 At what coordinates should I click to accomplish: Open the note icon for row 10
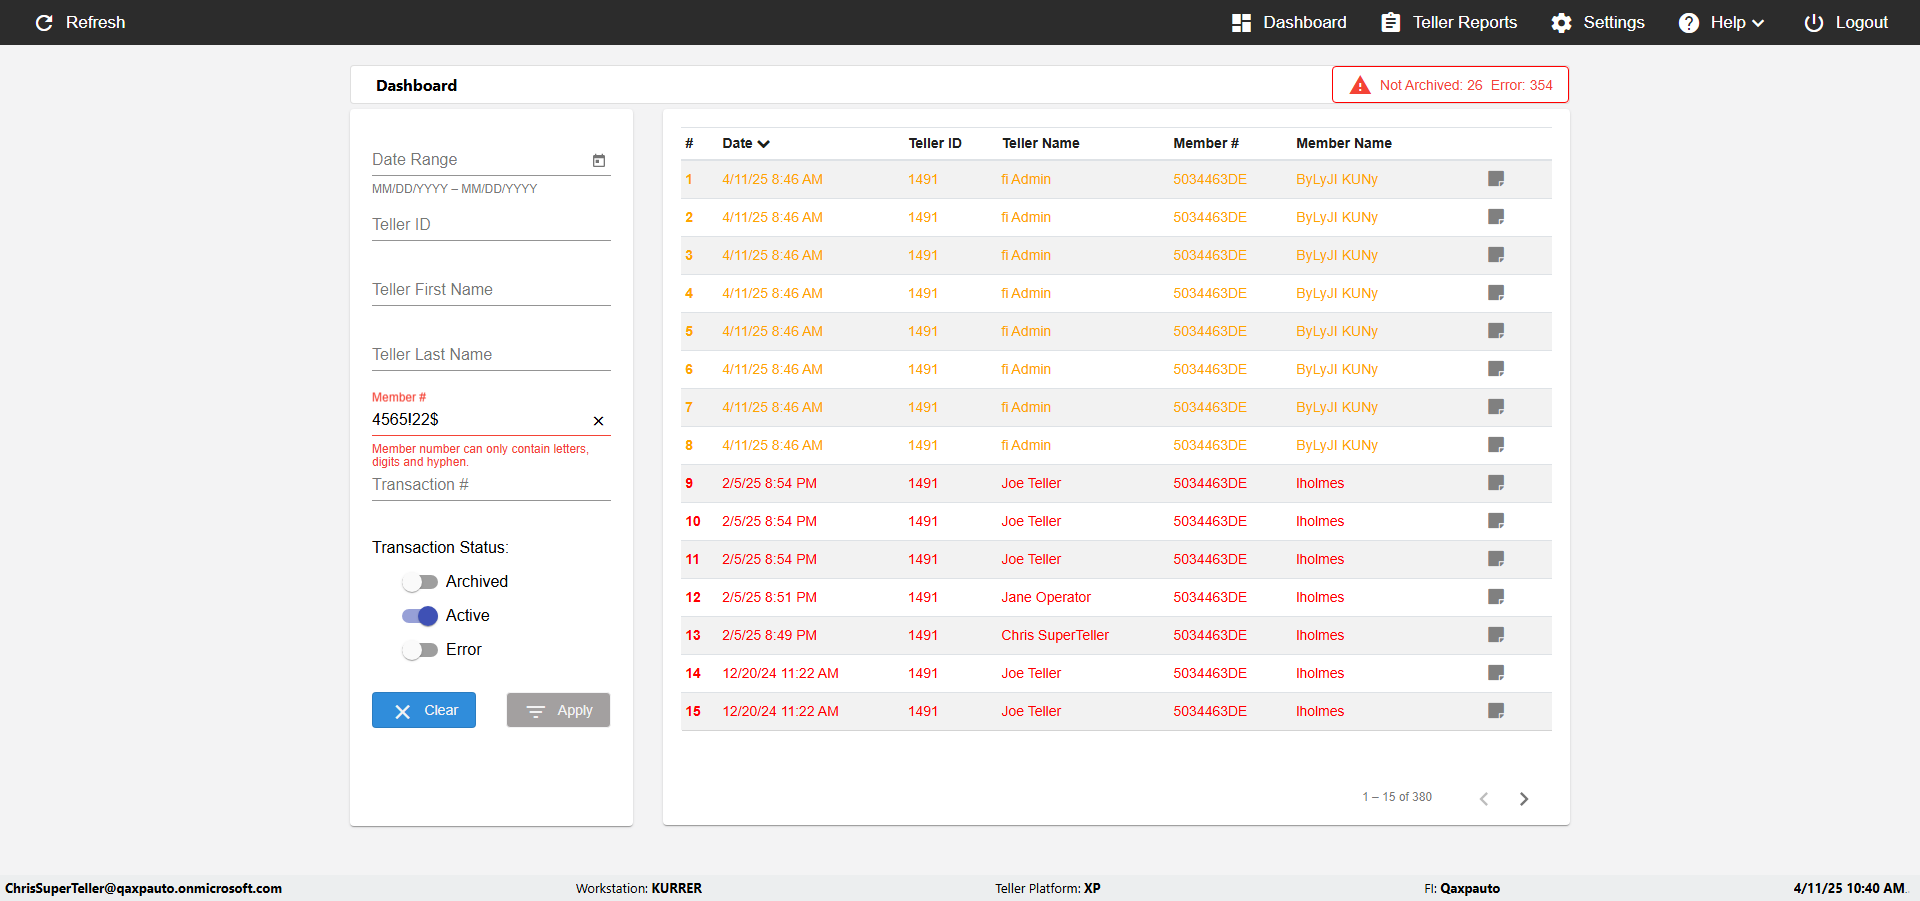click(x=1496, y=521)
